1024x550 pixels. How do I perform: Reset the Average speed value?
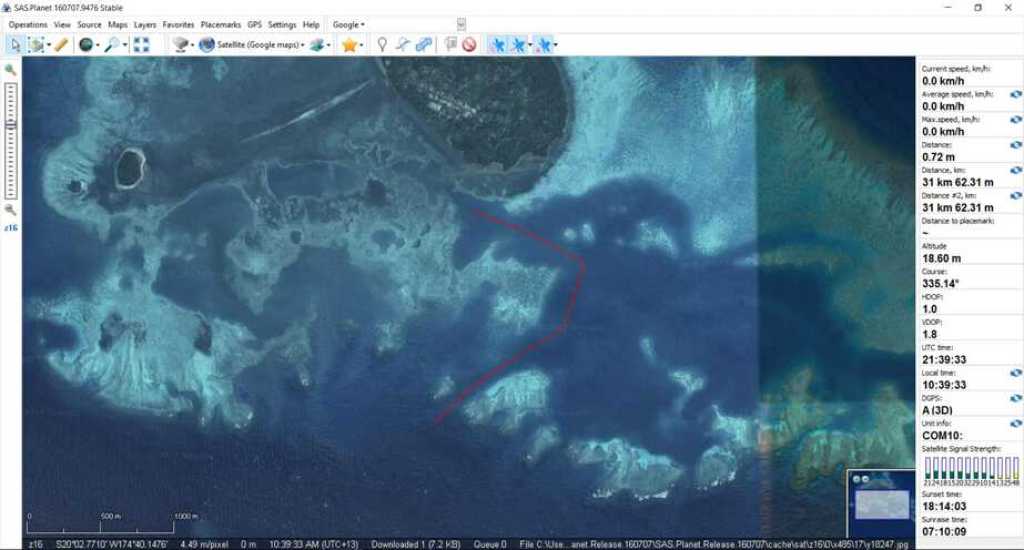(1015, 94)
